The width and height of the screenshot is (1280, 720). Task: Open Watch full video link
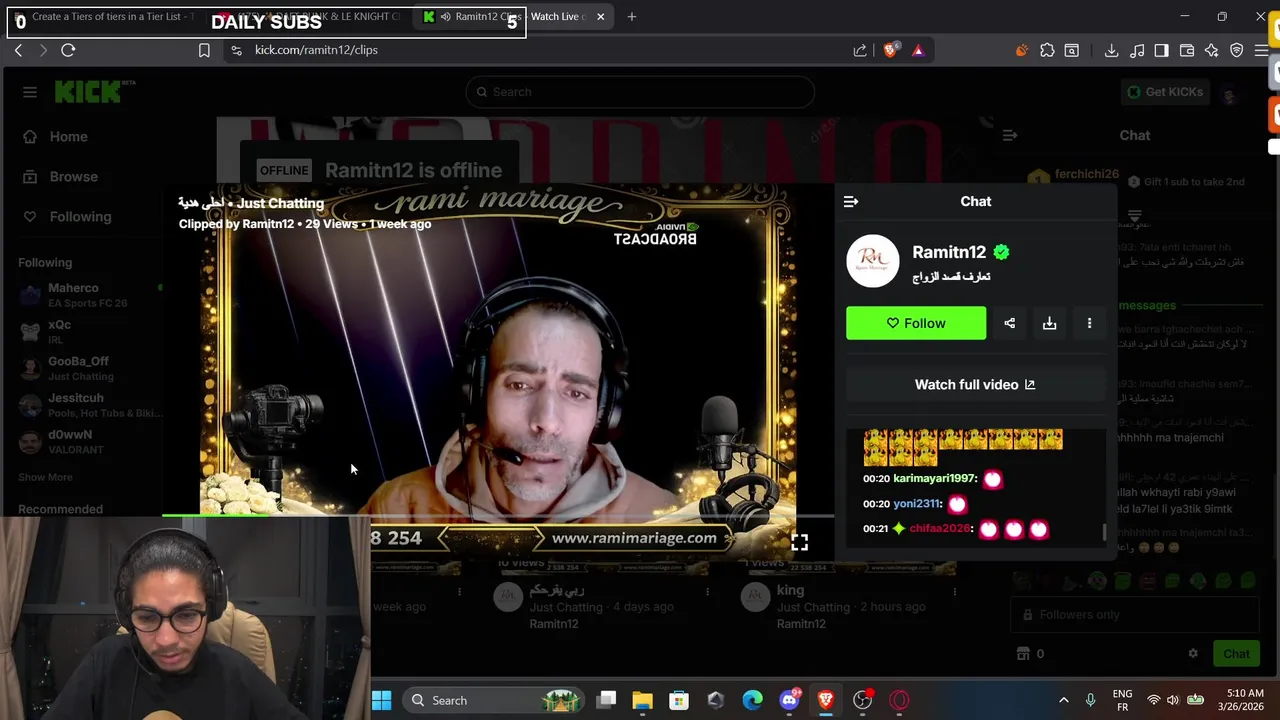[x=975, y=384]
